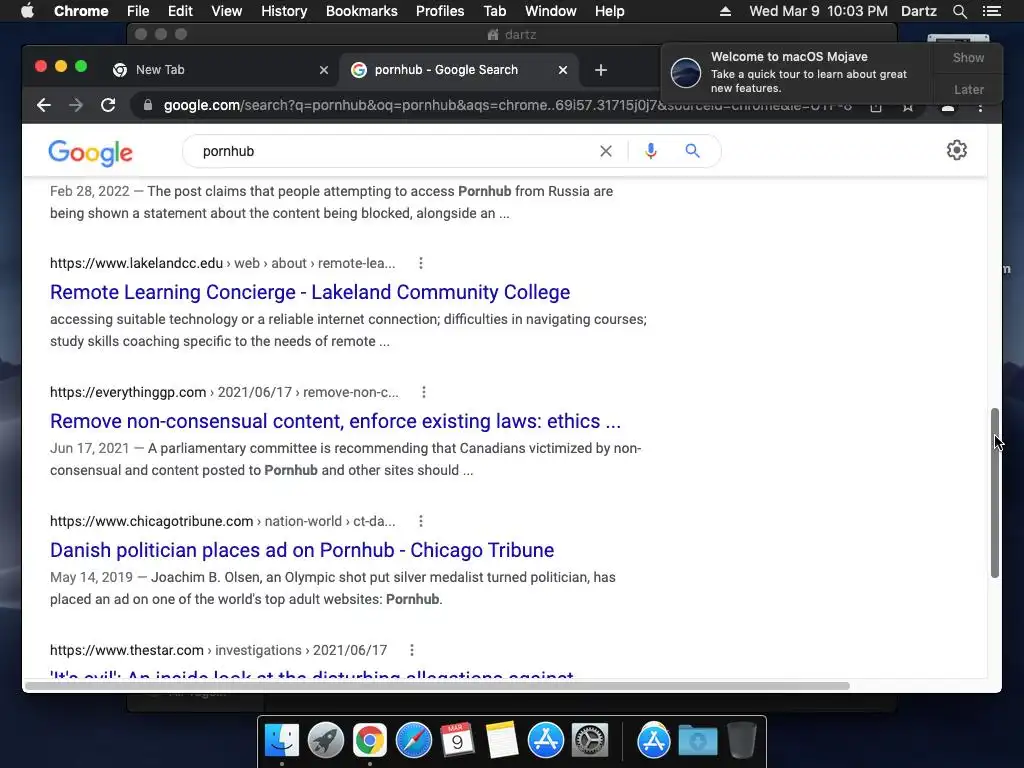This screenshot has height=768, width=1024.
Task: Open the Help menu
Action: pyautogui.click(x=609, y=11)
